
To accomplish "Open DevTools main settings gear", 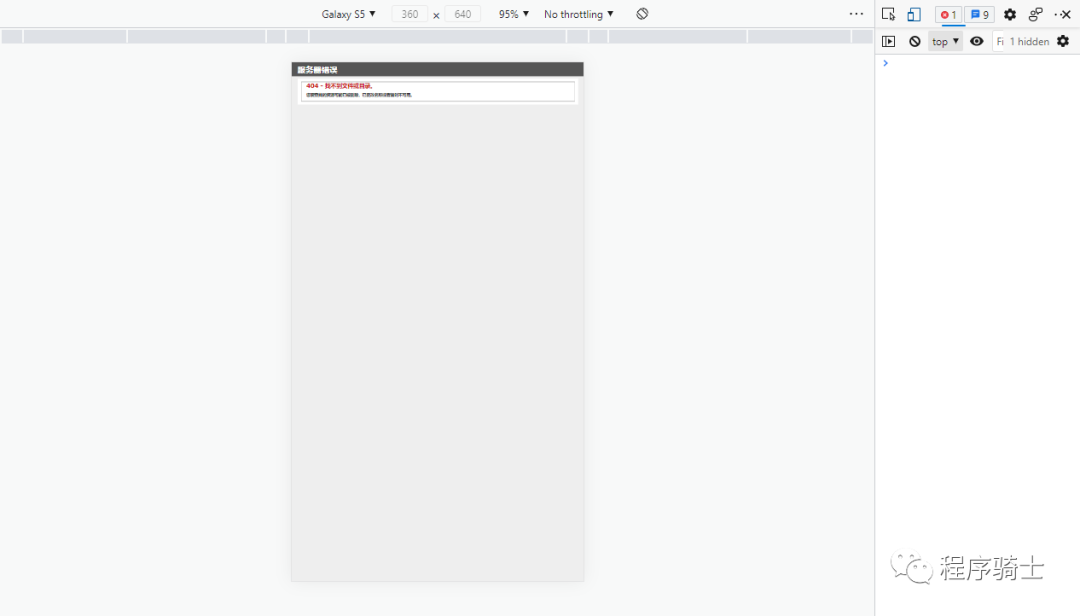I will point(1010,14).
